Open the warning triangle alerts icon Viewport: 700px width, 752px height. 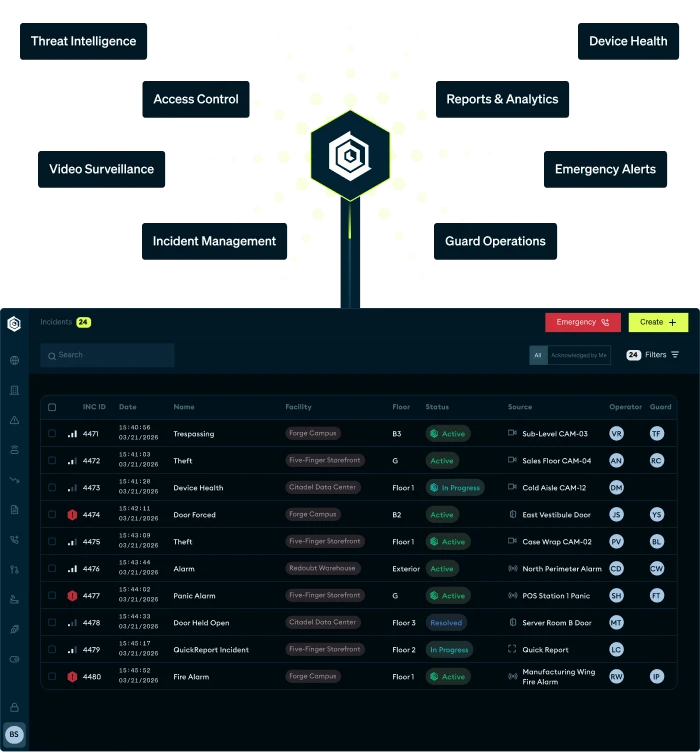tap(14, 421)
